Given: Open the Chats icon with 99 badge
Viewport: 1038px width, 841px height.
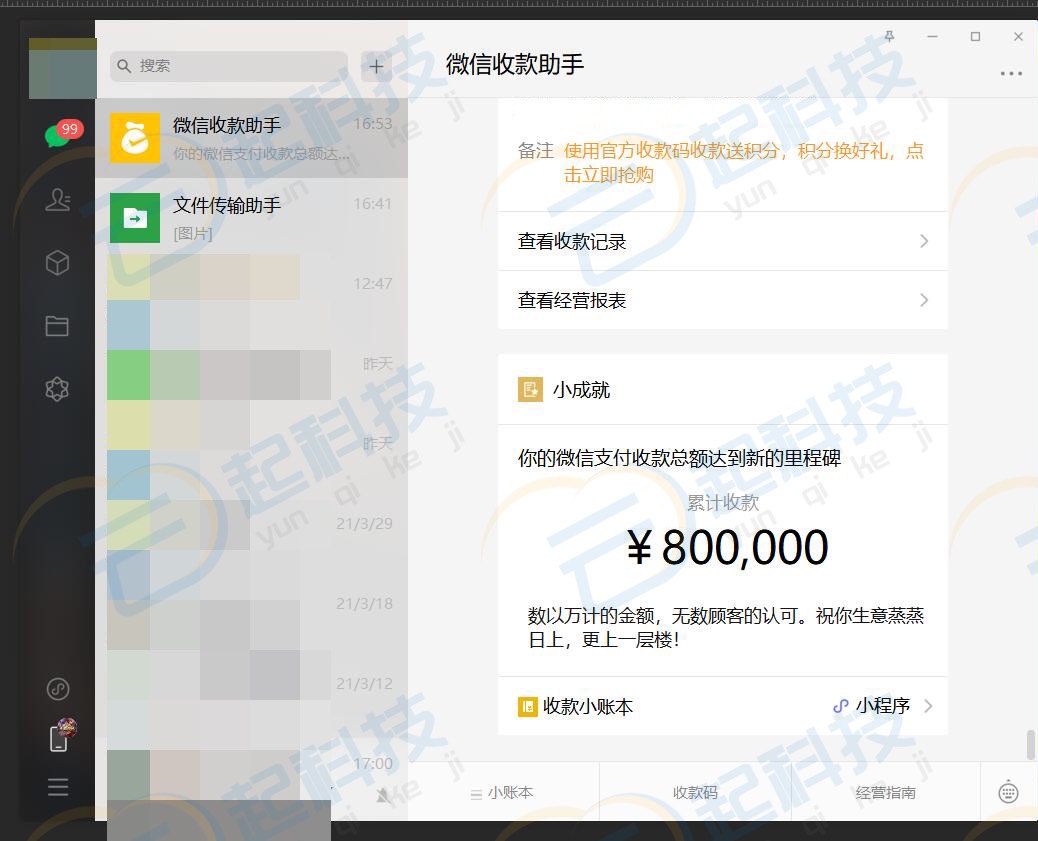Looking at the screenshot, I should [x=58, y=137].
